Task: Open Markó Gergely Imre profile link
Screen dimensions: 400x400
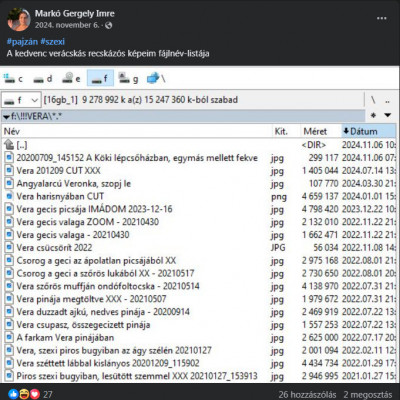Action: pyautogui.click(x=75, y=14)
